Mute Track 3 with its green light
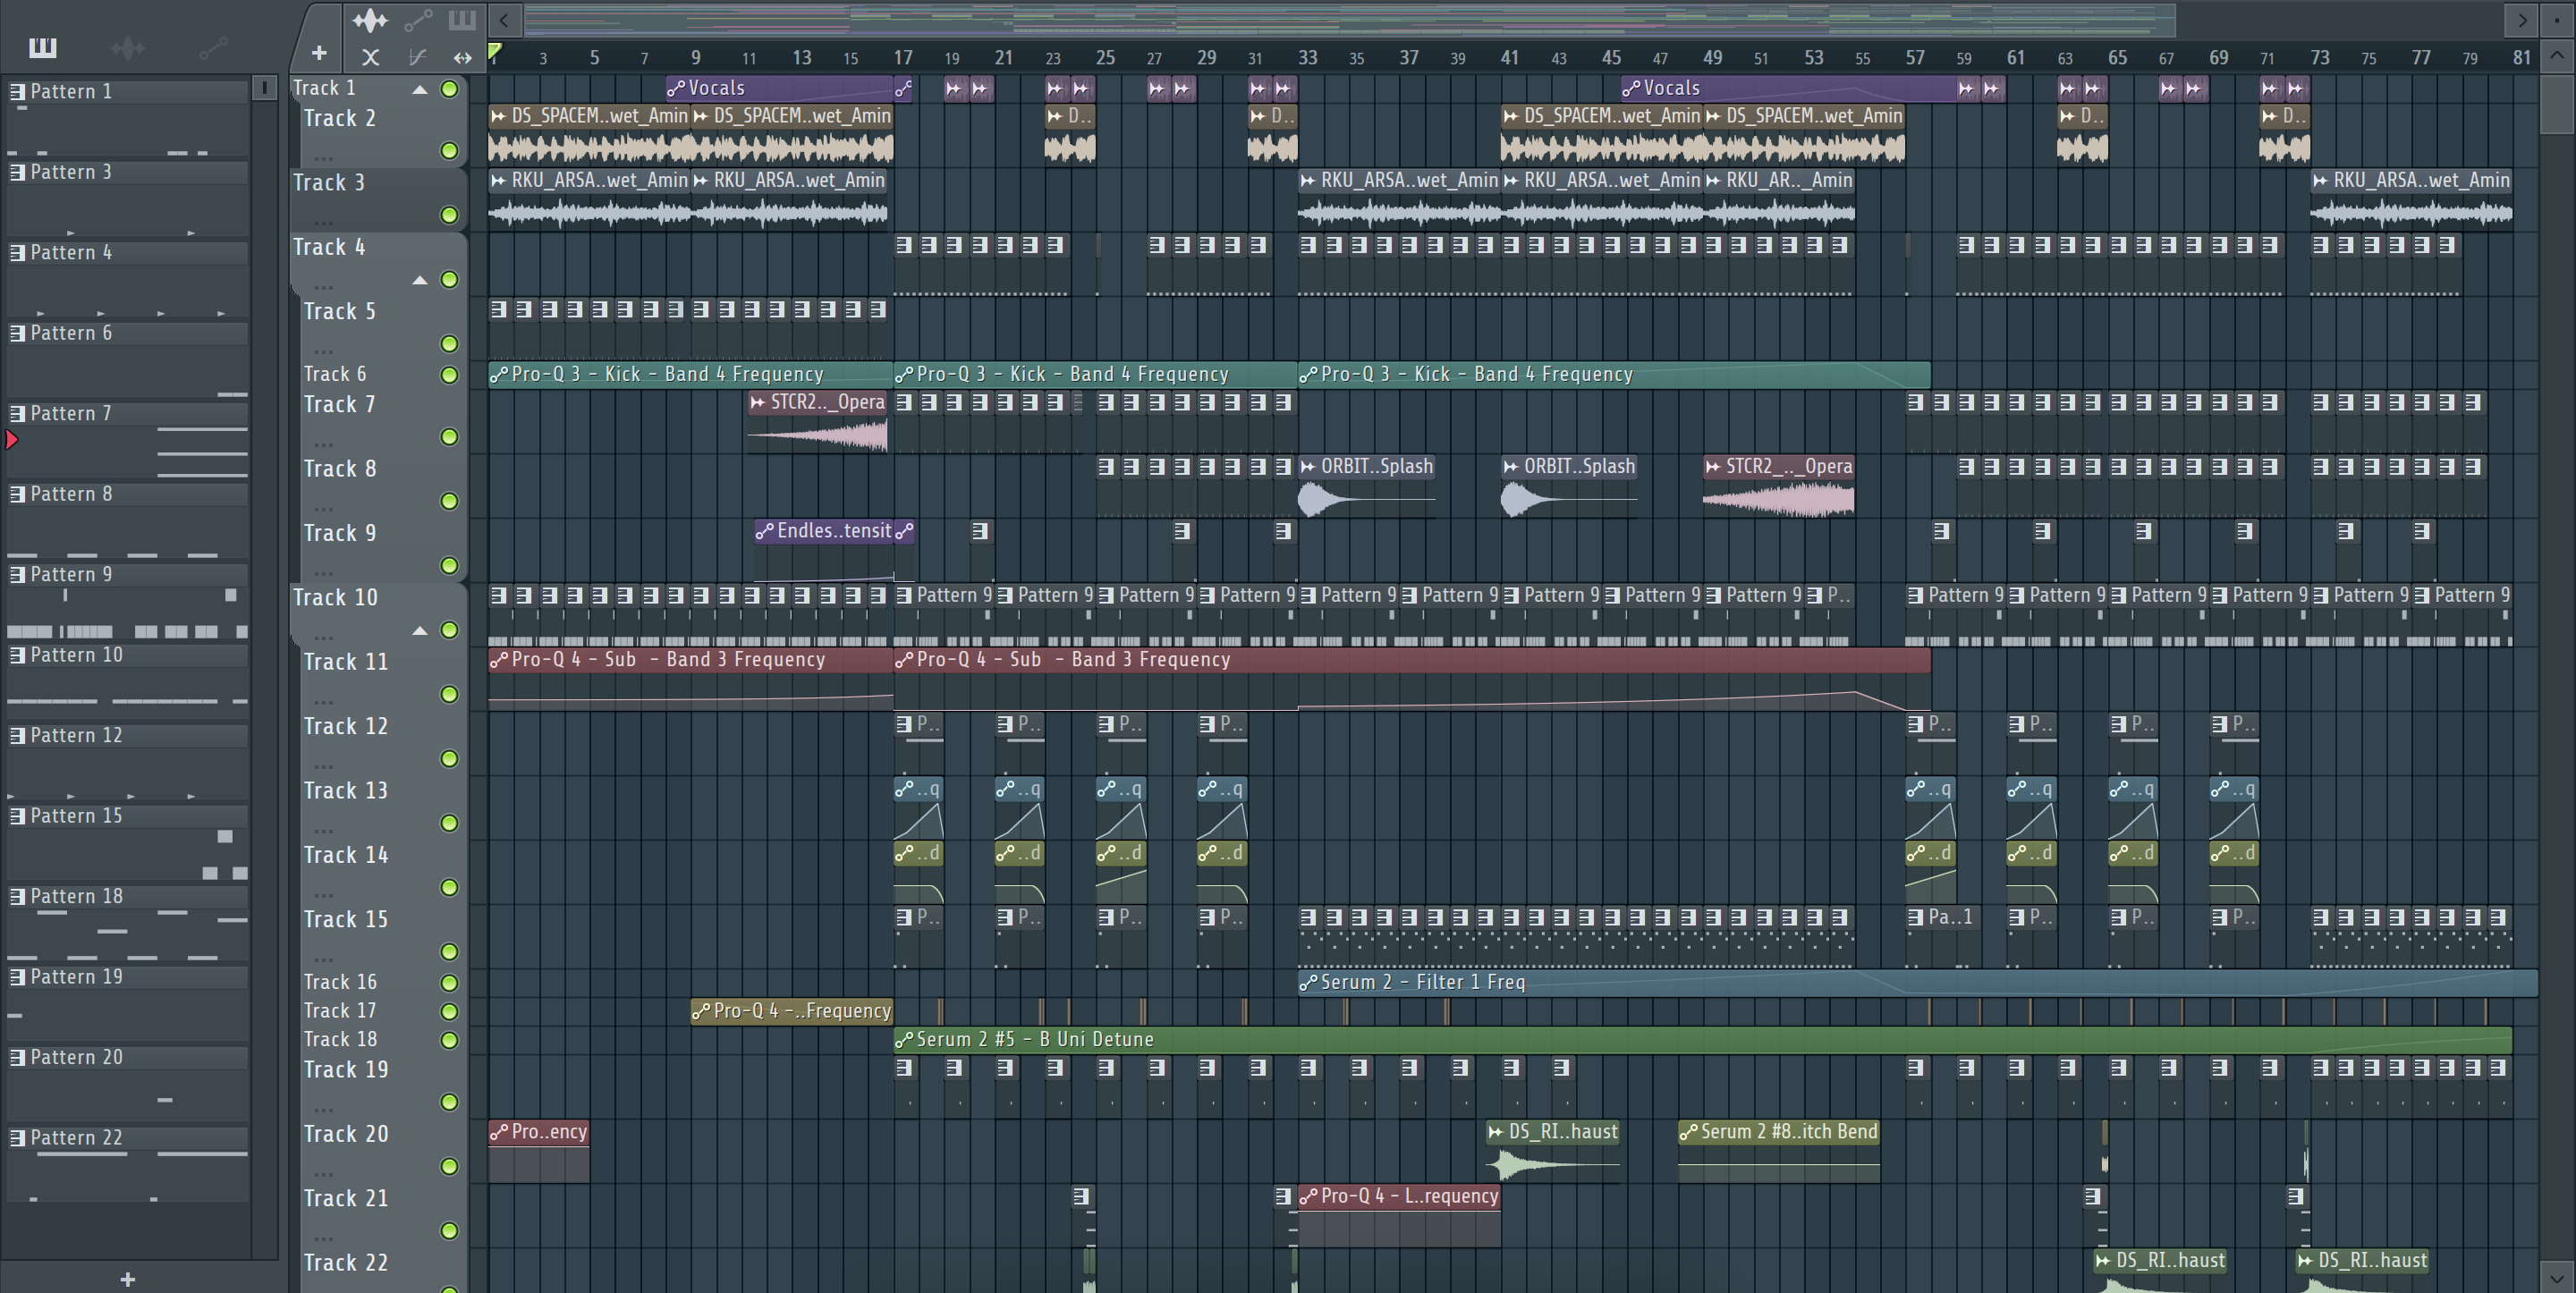Image resolution: width=2576 pixels, height=1293 pixels. click(x=450, y=215)
